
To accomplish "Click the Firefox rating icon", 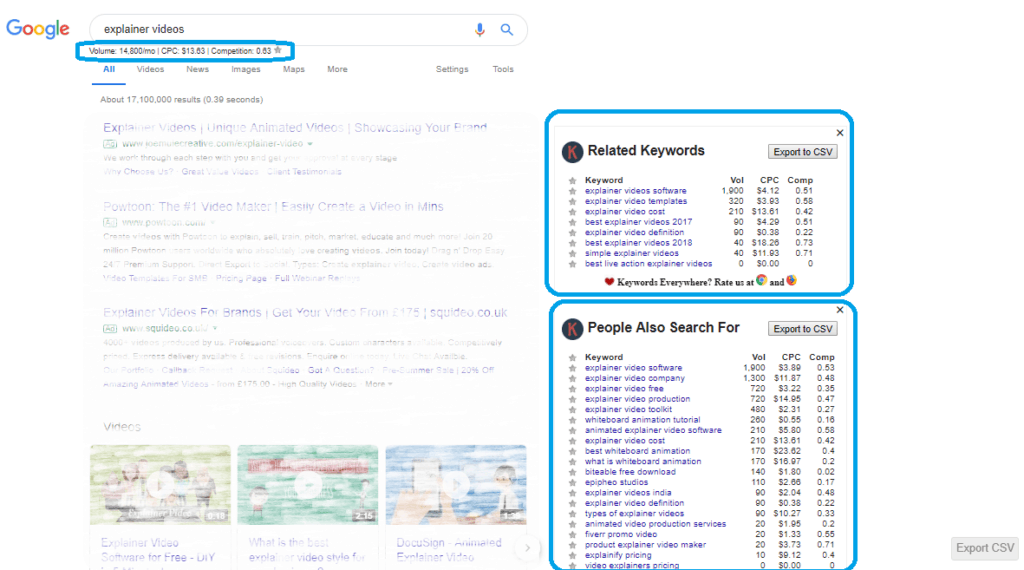I will tap(792, 281).
